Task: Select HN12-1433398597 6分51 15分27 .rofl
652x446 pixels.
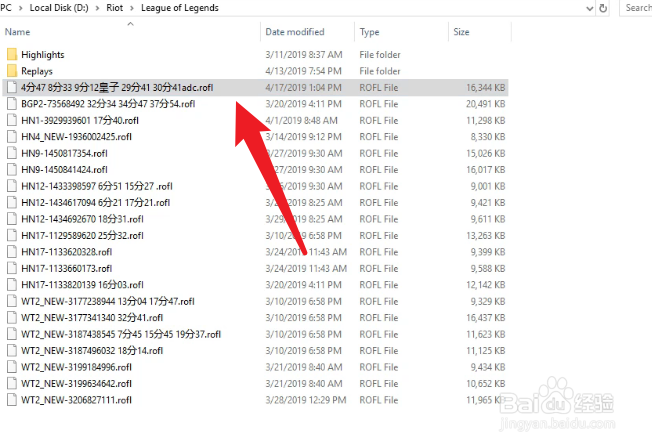Action: click(x=97, y=186)
